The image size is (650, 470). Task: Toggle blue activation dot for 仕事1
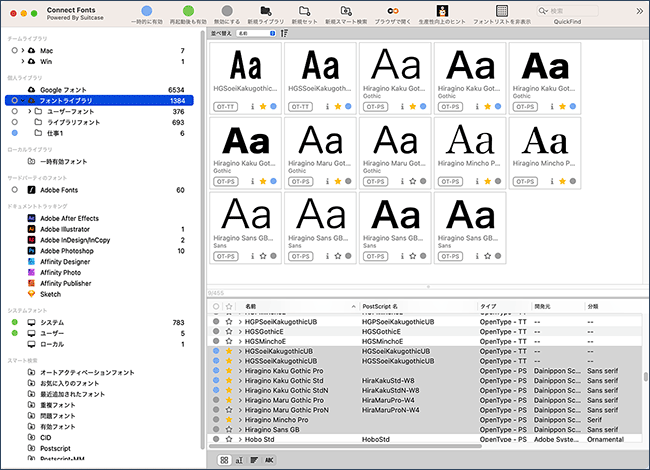15,133
